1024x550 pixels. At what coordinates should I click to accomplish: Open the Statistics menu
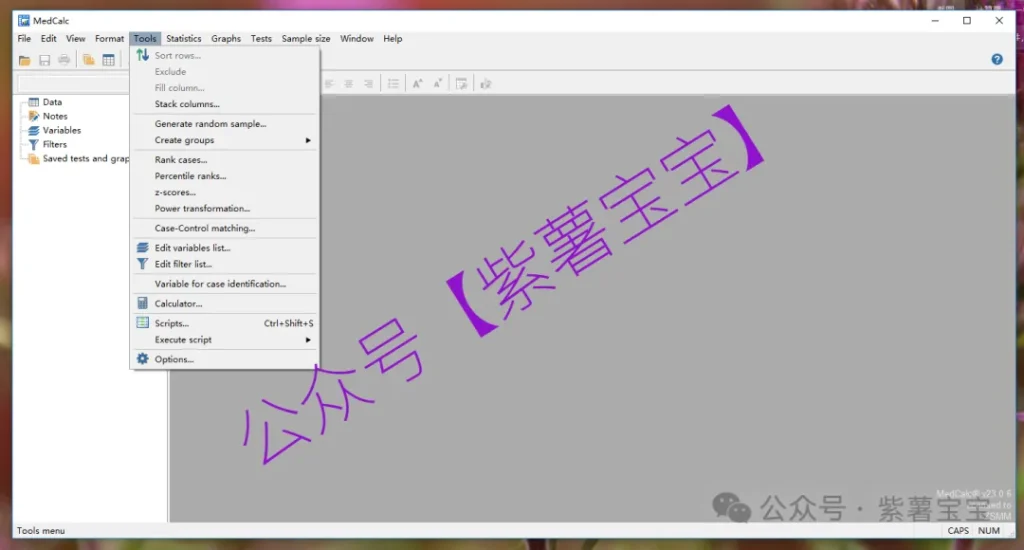[184, 39]
